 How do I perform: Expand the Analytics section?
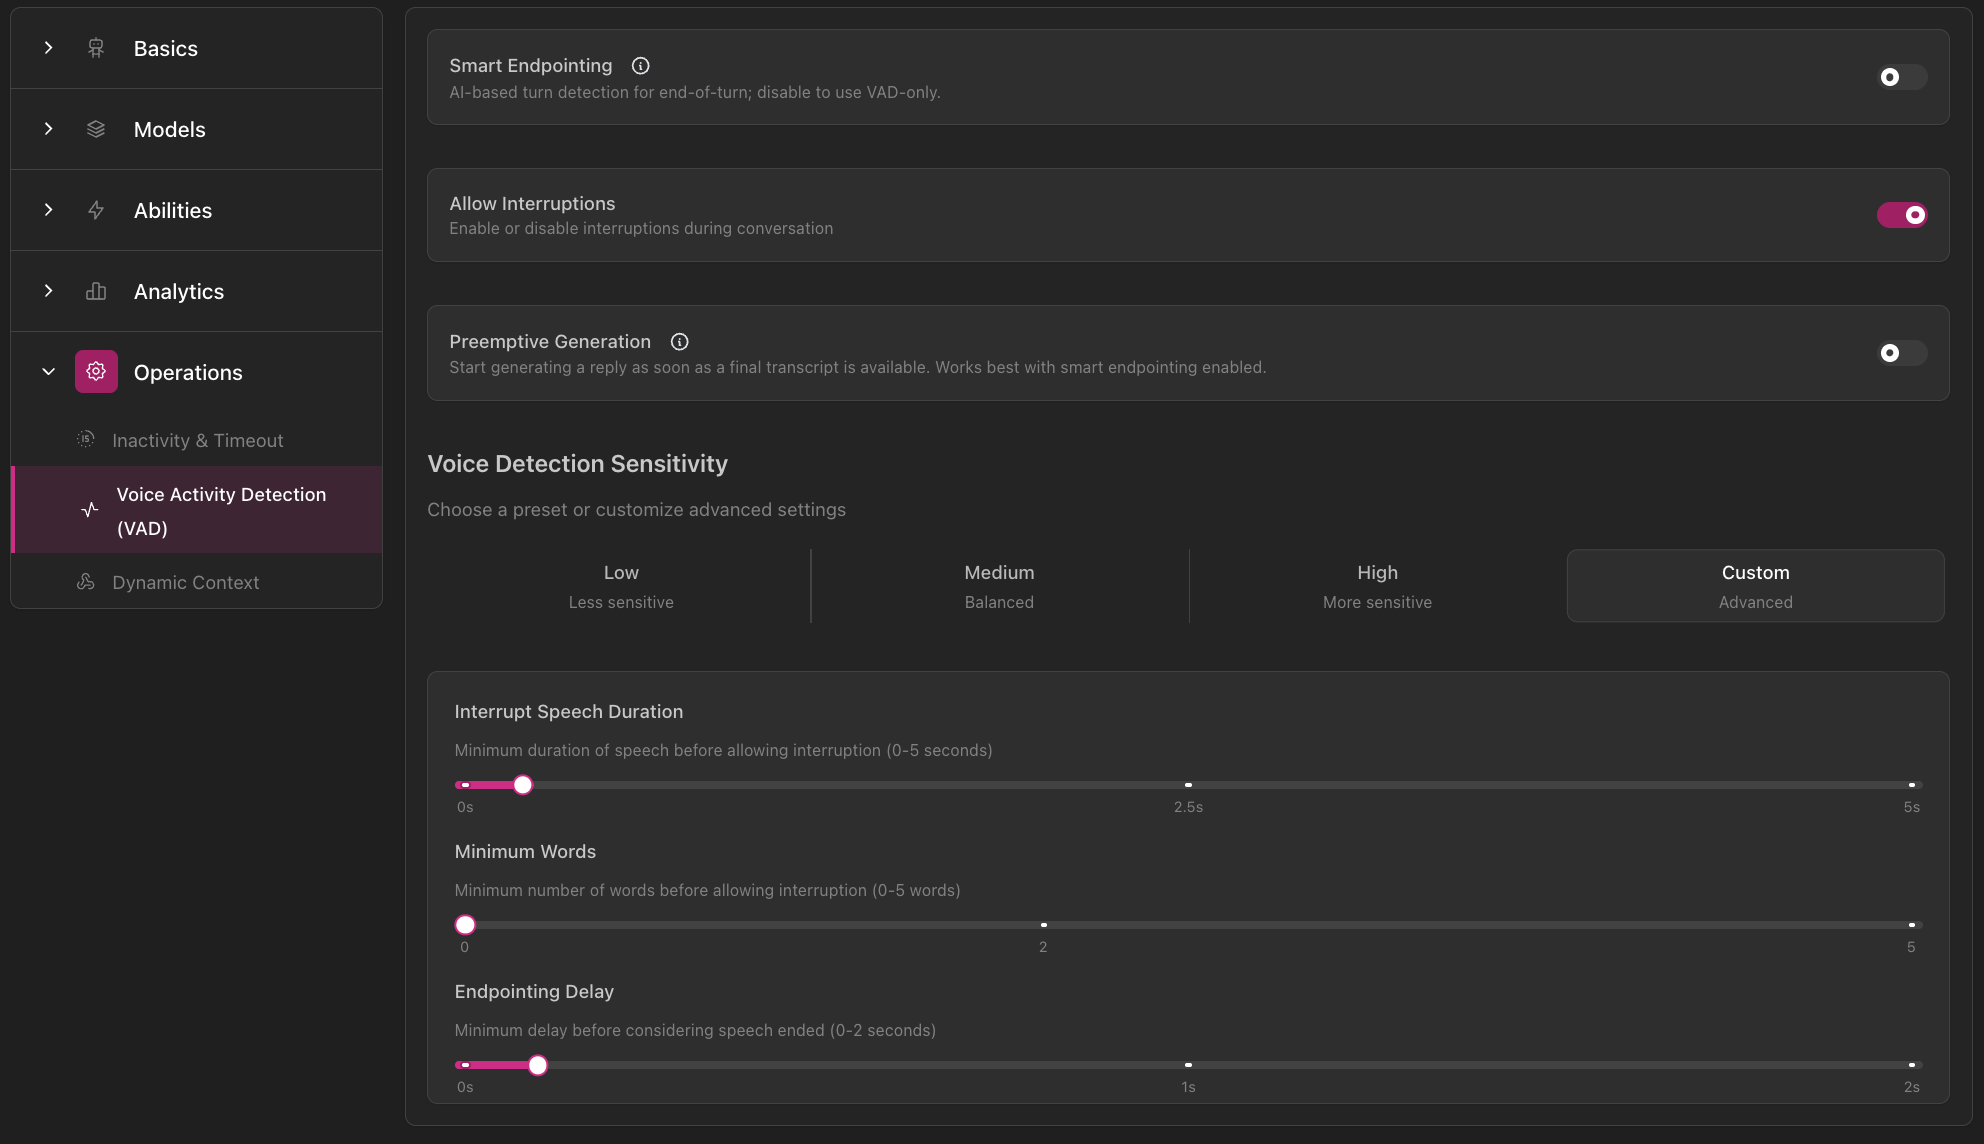(x=48, y=291)
